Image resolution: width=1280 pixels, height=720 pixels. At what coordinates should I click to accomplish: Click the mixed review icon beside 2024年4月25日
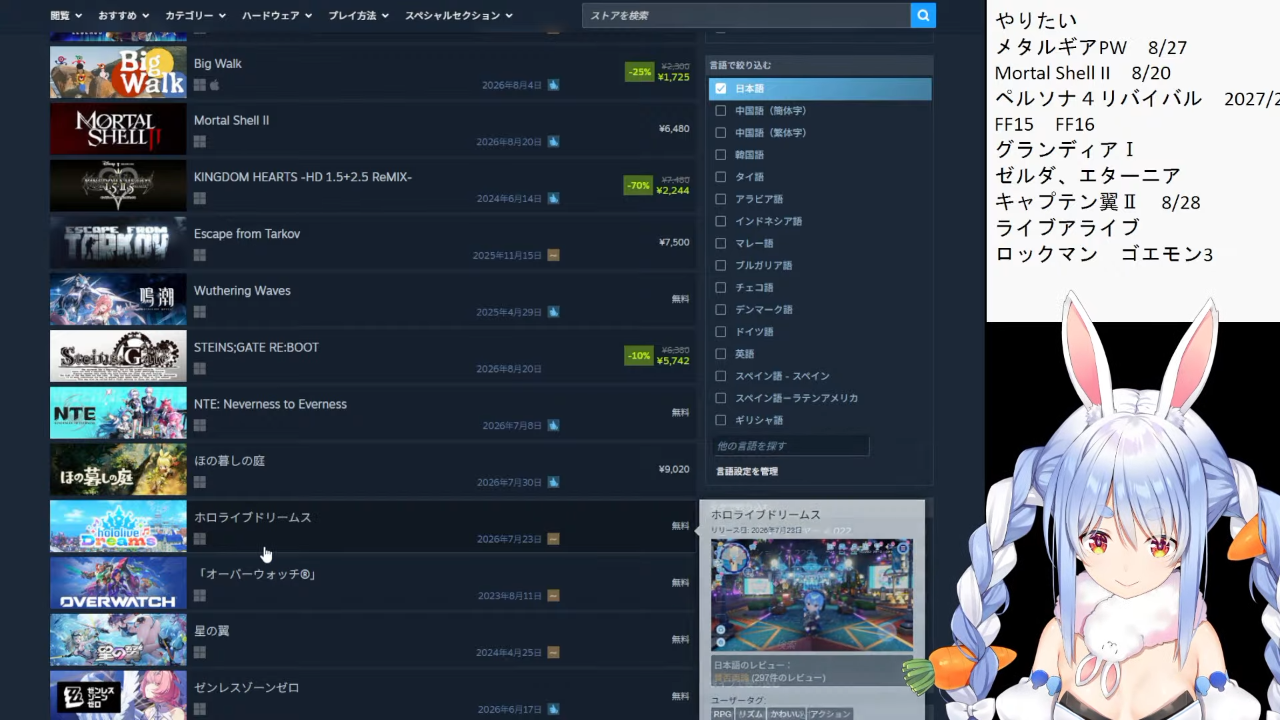(x=553, y=653)
